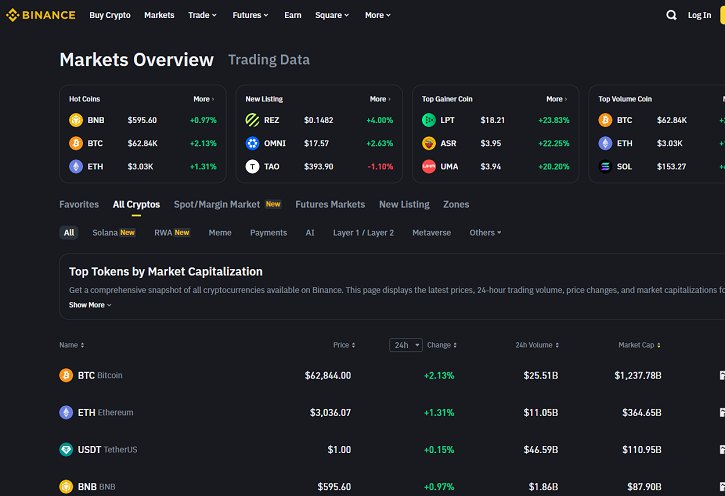
Task: Click the BTC coin icon in Hot Coins
Action: click(x=76, y=143)
